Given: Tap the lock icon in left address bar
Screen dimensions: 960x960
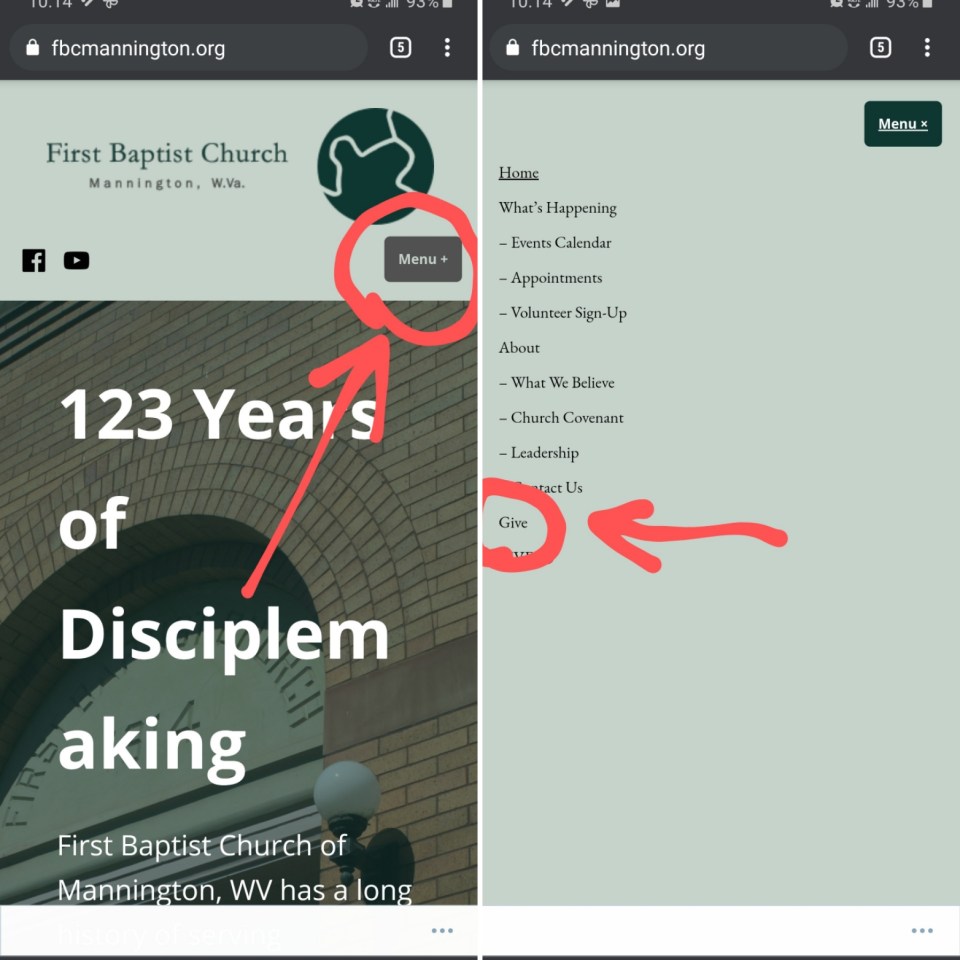Looking at the screenshot, I should [32, 47].
